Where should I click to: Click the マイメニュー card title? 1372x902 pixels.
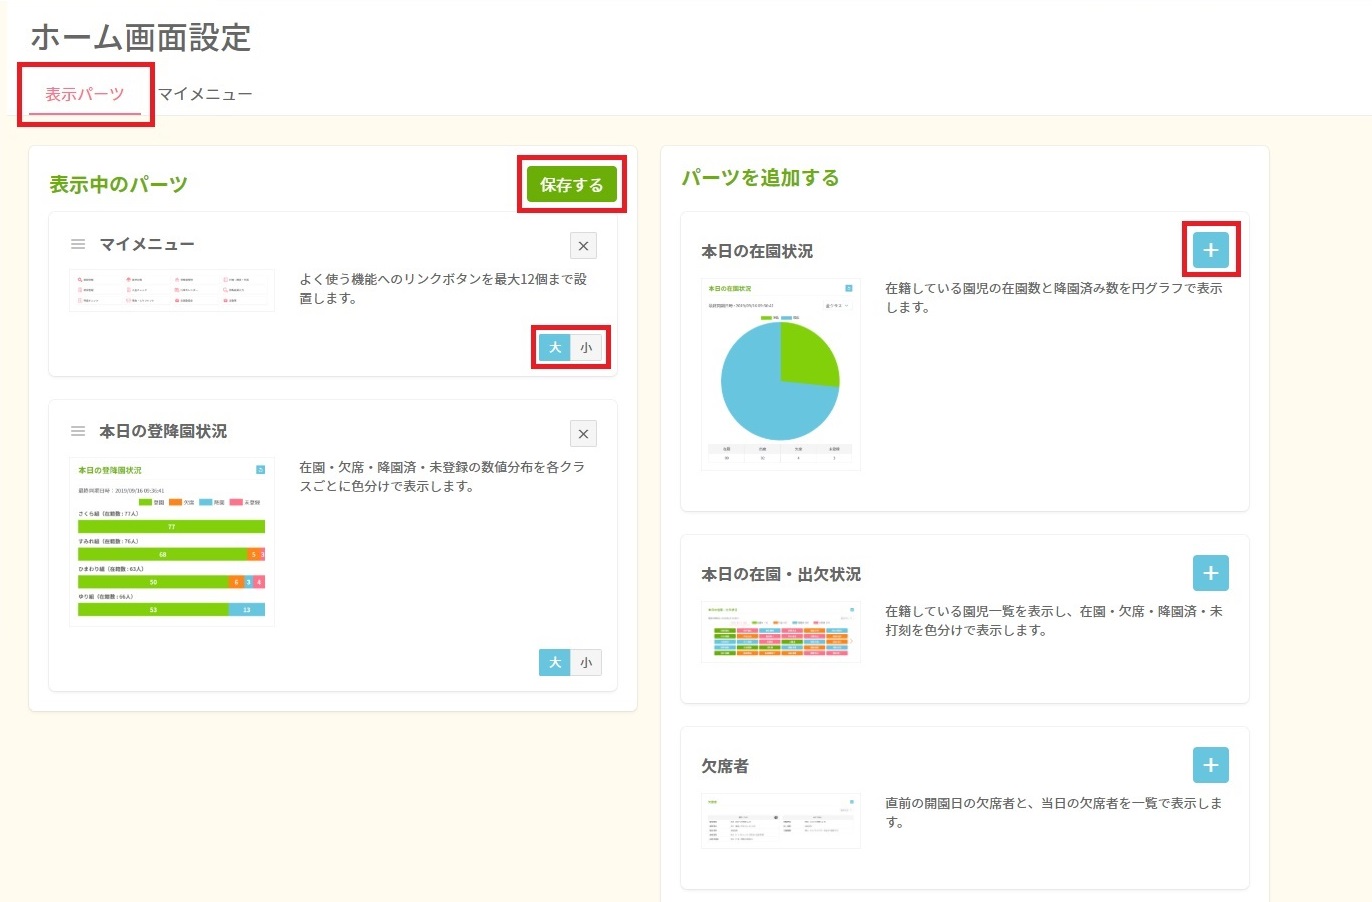pos(147,244)
